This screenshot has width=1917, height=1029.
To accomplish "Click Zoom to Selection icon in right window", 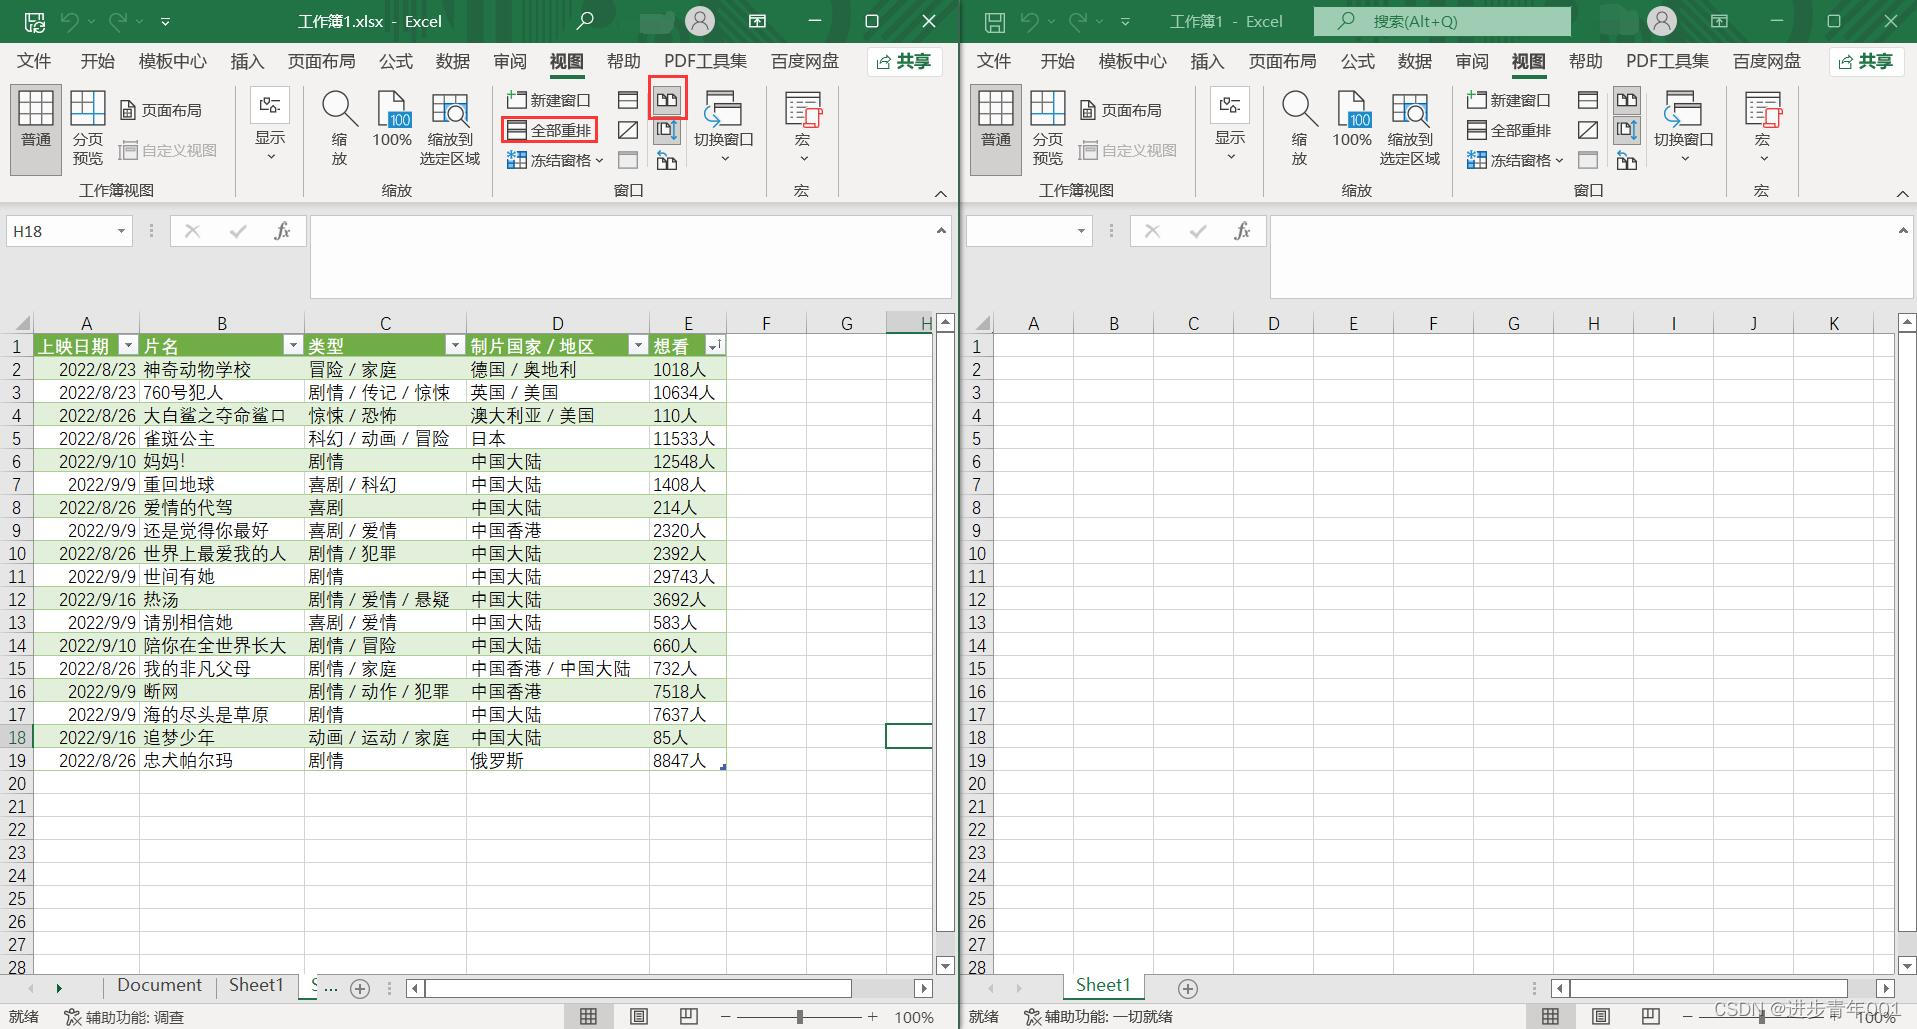I will pyautogui.click(x=1410, y=128).
